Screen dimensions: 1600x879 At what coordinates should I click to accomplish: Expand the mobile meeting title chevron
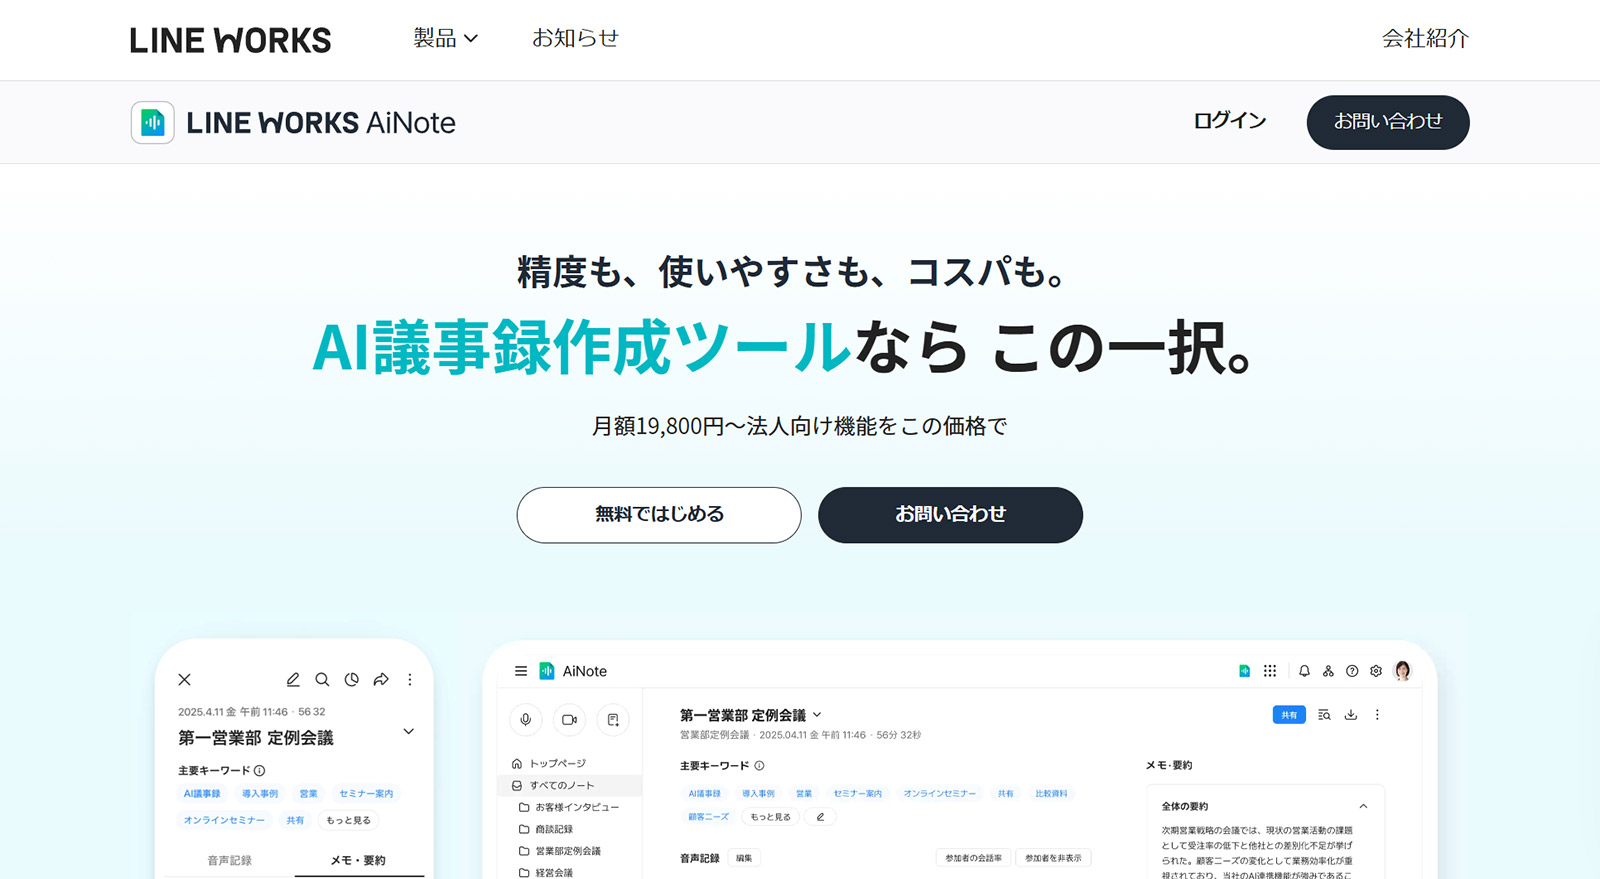tap(408, 731)
